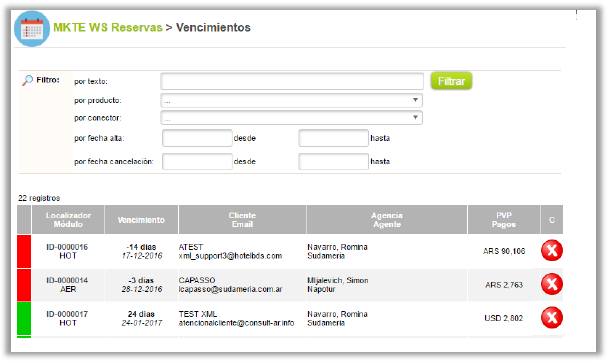The image size is (610, 363).
Task: Sort by Localizador Módulo column header
Action: [68, 220]
